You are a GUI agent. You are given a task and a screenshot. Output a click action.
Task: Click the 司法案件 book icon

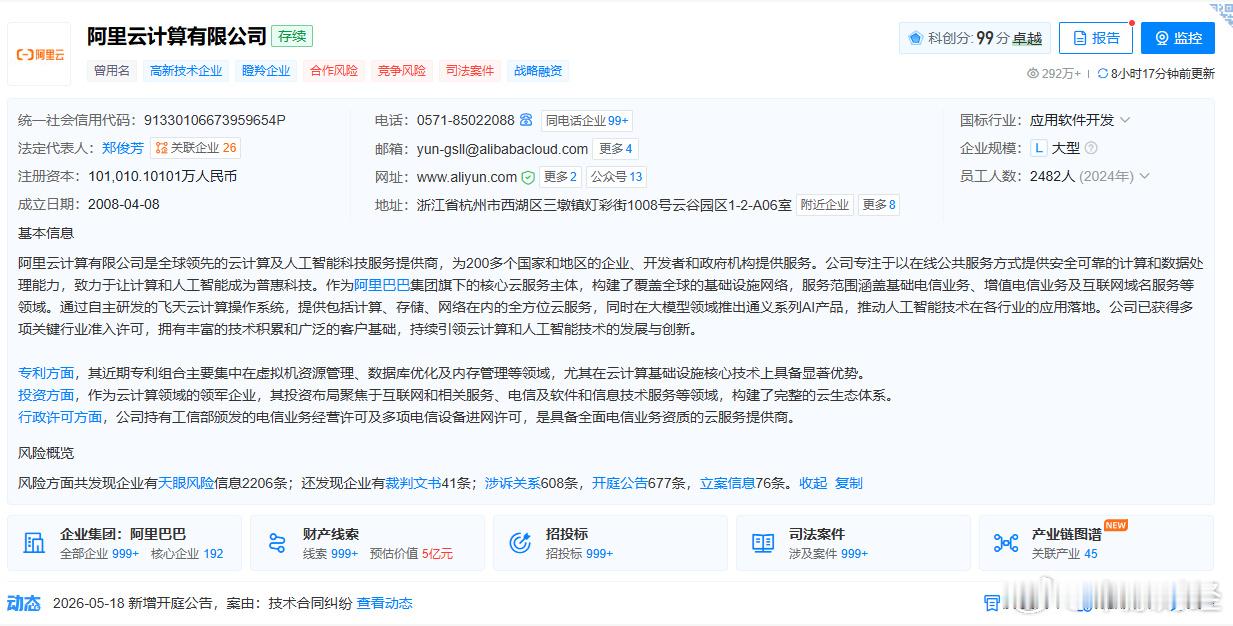point(763,543)
